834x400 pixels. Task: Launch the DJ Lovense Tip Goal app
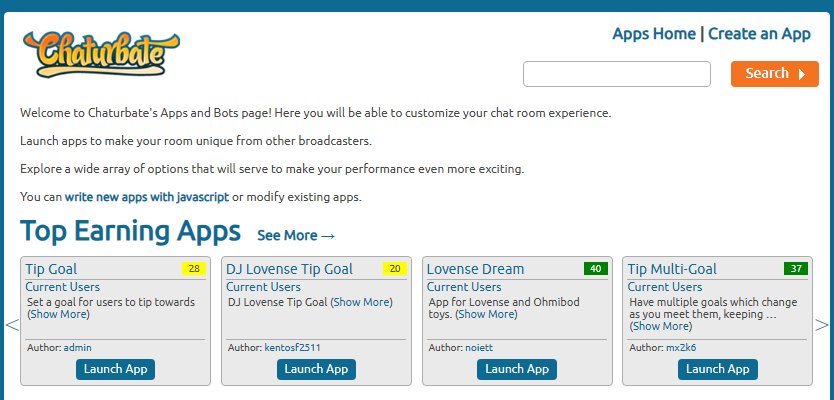[x=316, y=369]
